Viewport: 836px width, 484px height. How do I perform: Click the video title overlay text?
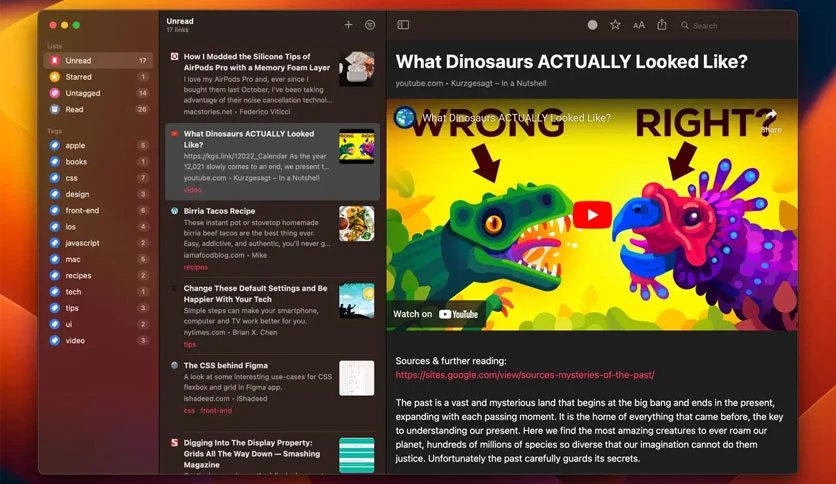(516, 118)
